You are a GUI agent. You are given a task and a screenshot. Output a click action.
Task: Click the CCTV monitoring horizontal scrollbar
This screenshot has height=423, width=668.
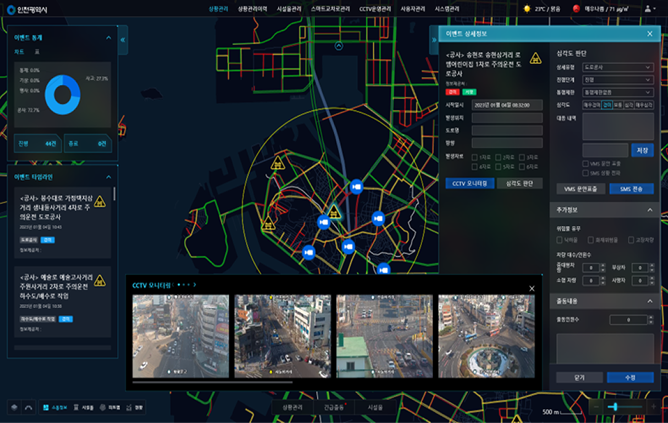(212, 382)
